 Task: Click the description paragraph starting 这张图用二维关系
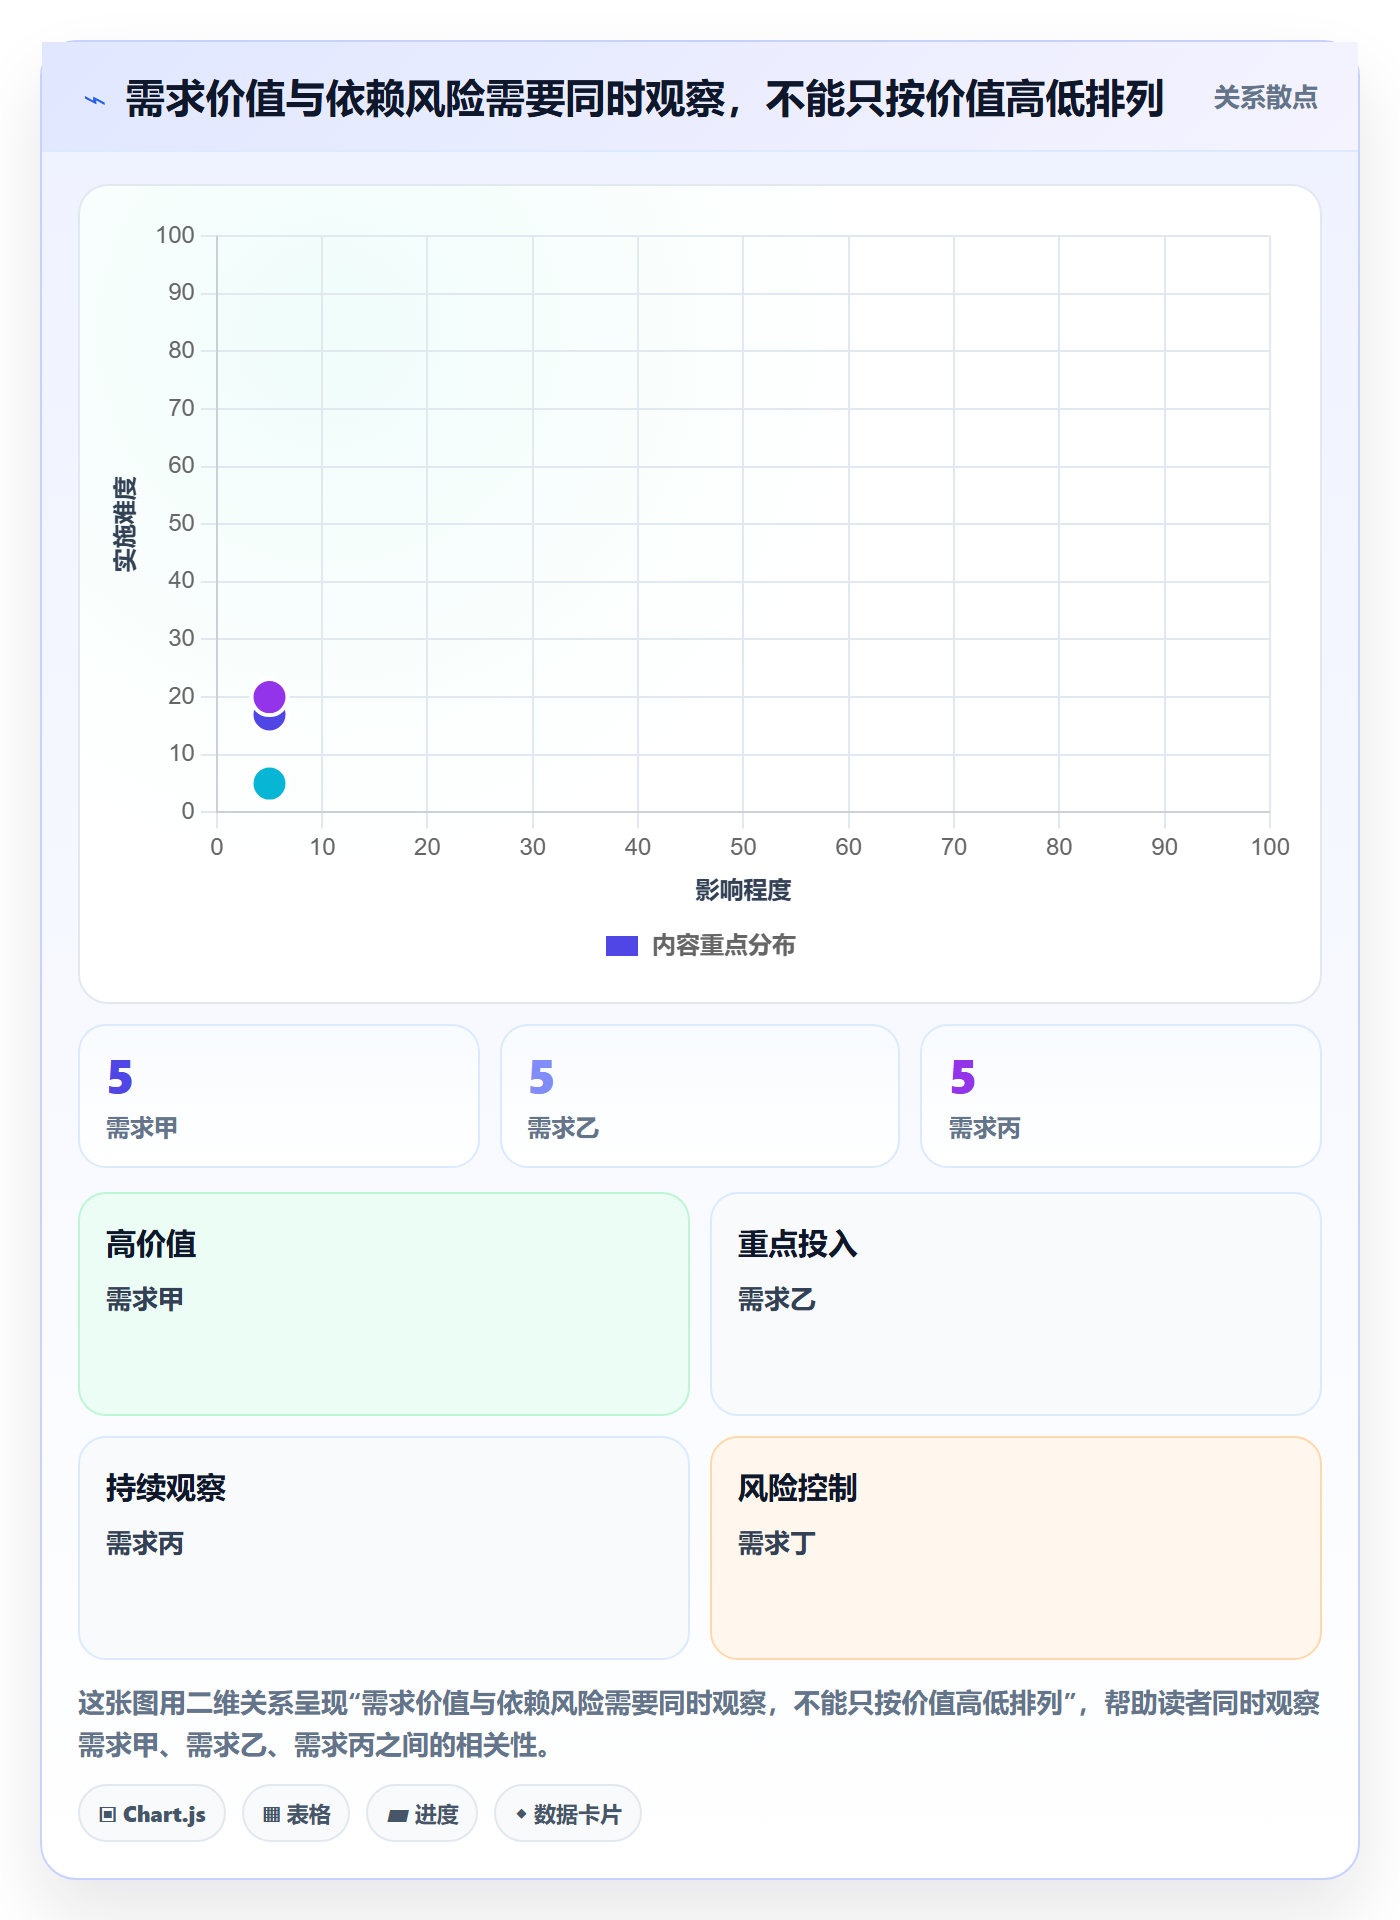point(699,1724)
